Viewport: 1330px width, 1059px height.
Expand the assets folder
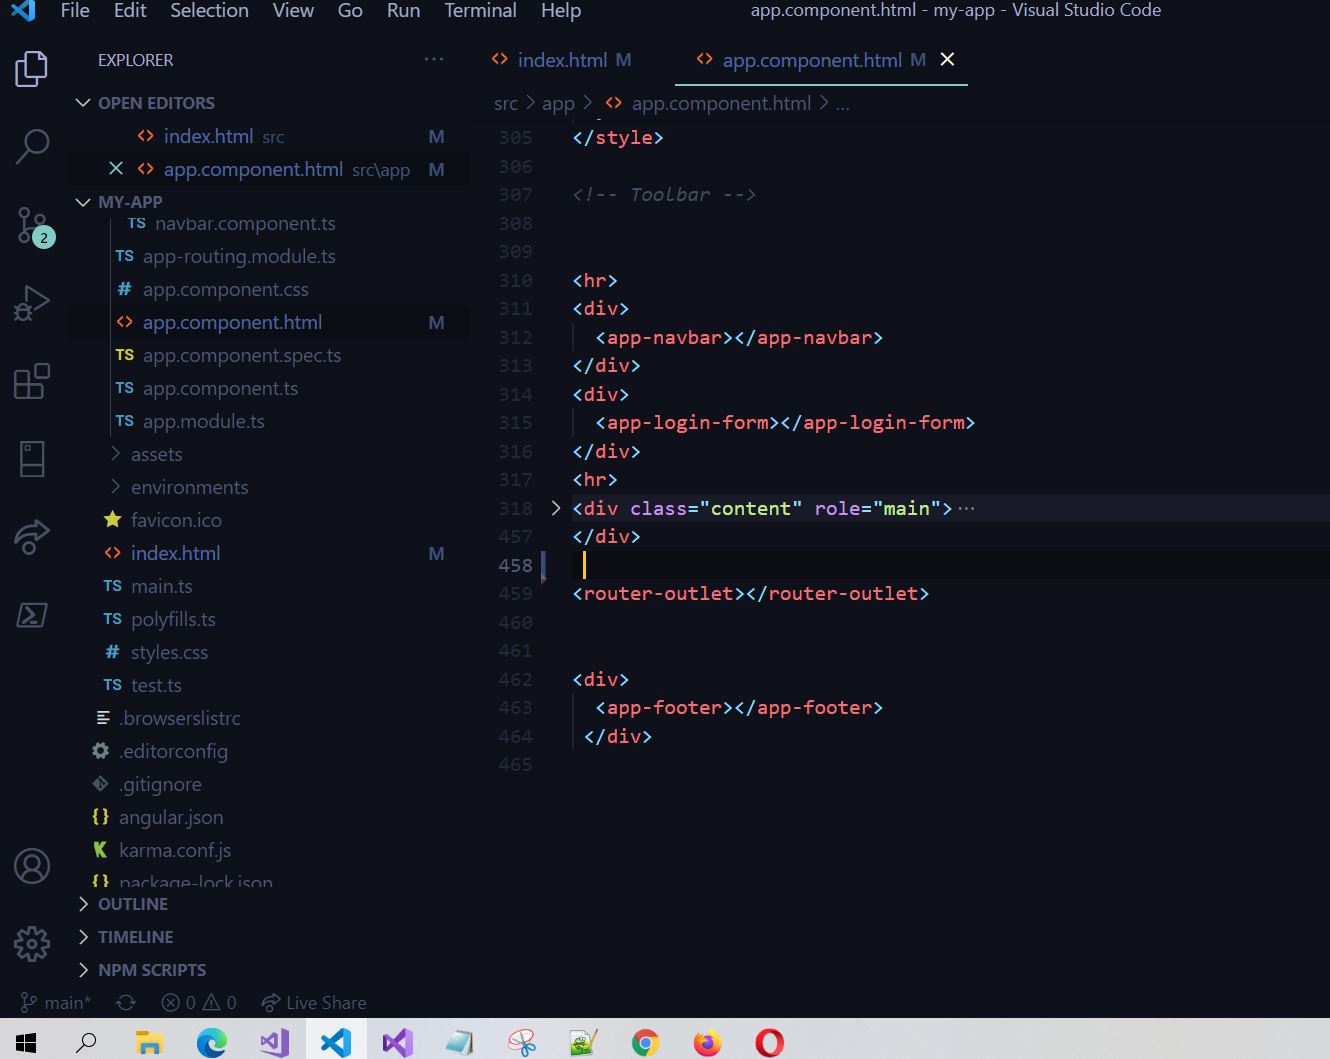[157, 454]
